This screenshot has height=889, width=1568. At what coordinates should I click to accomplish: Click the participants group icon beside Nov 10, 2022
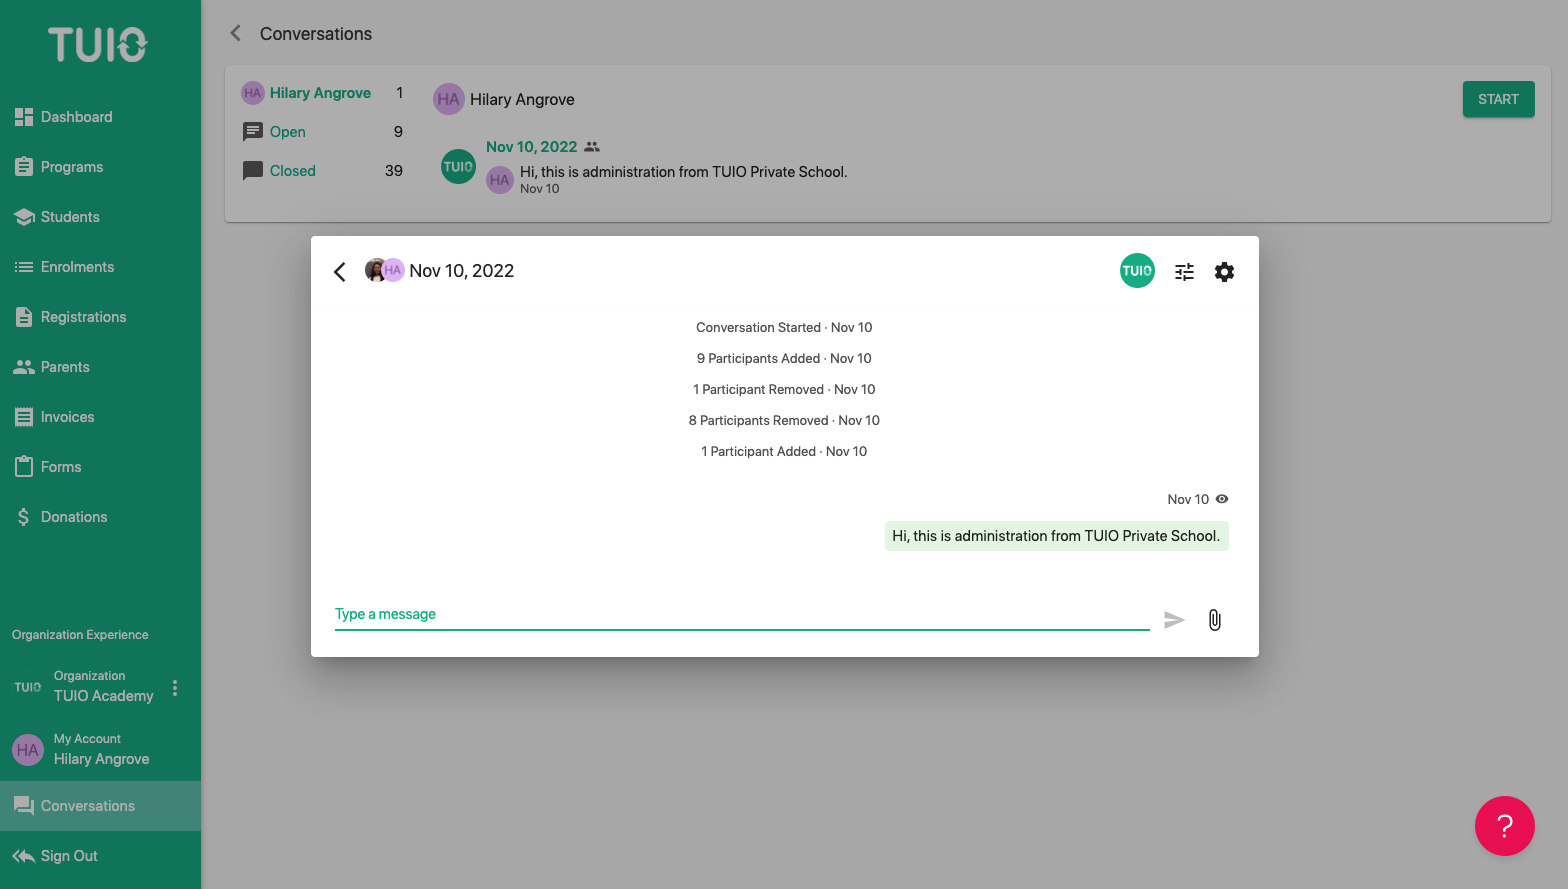592,147
